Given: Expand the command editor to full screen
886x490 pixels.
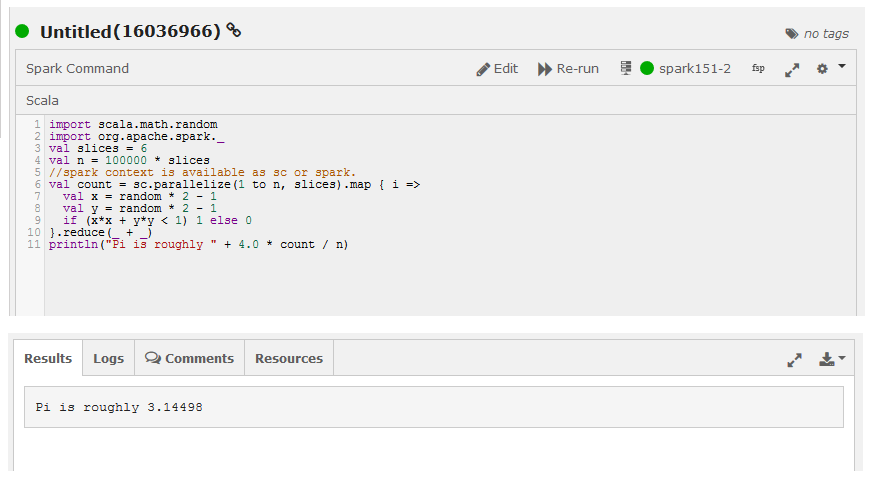Looking at the screenshot, I should click(x=792, y=70).
